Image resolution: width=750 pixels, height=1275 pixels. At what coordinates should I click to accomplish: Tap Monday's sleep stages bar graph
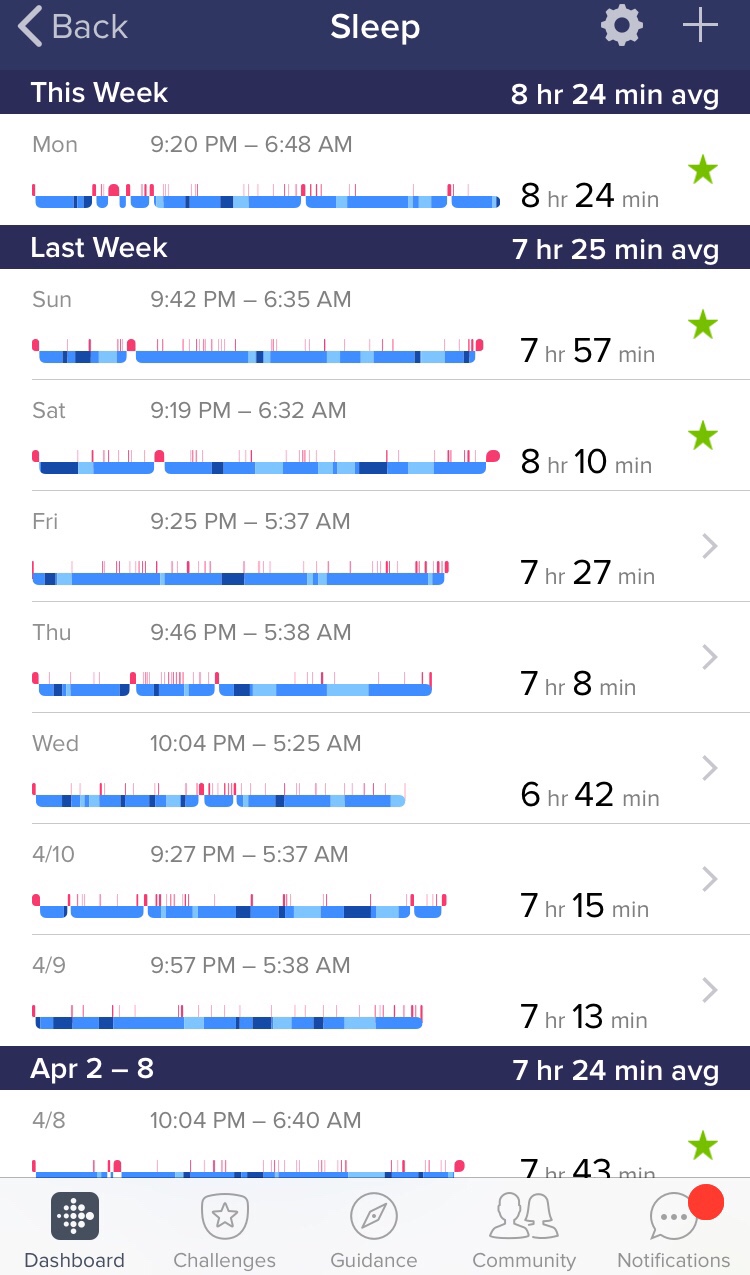click(266, 197)
